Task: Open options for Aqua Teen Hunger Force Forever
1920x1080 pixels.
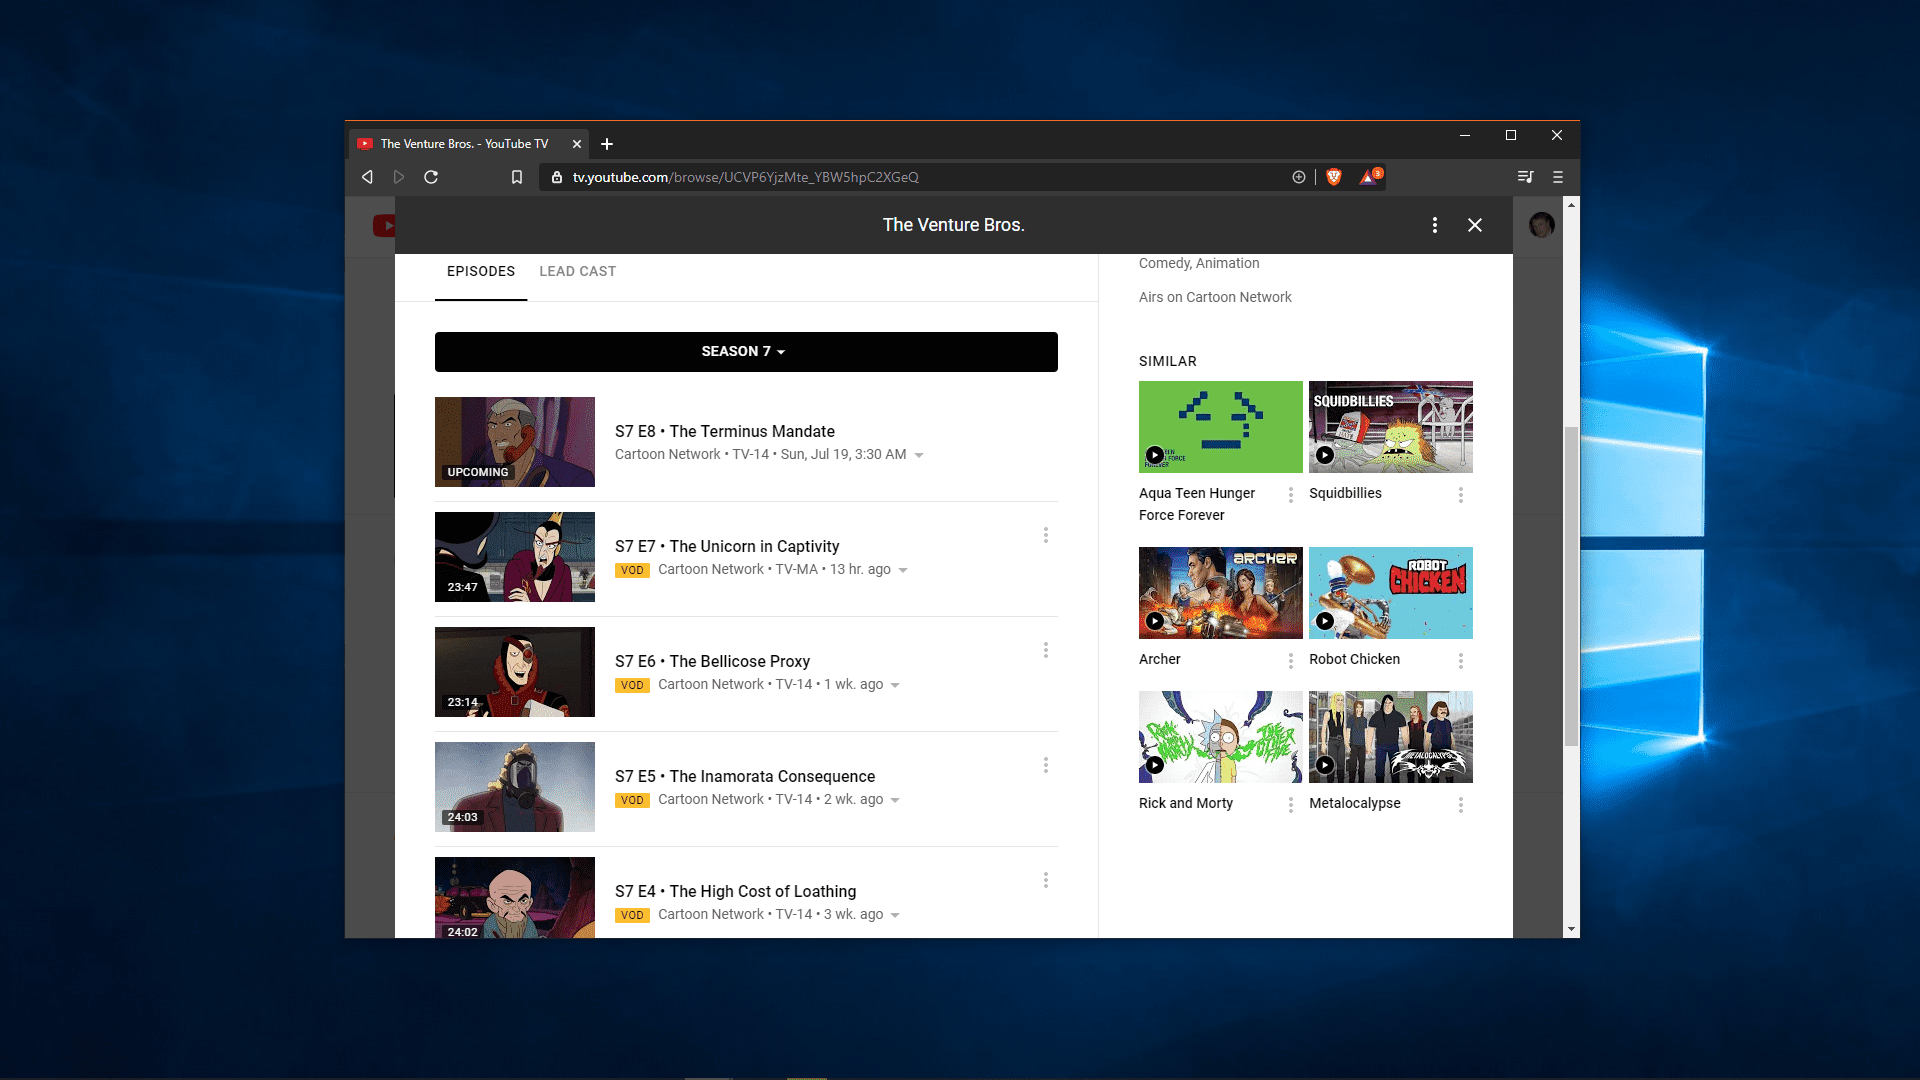Action: coord(1291,495)
